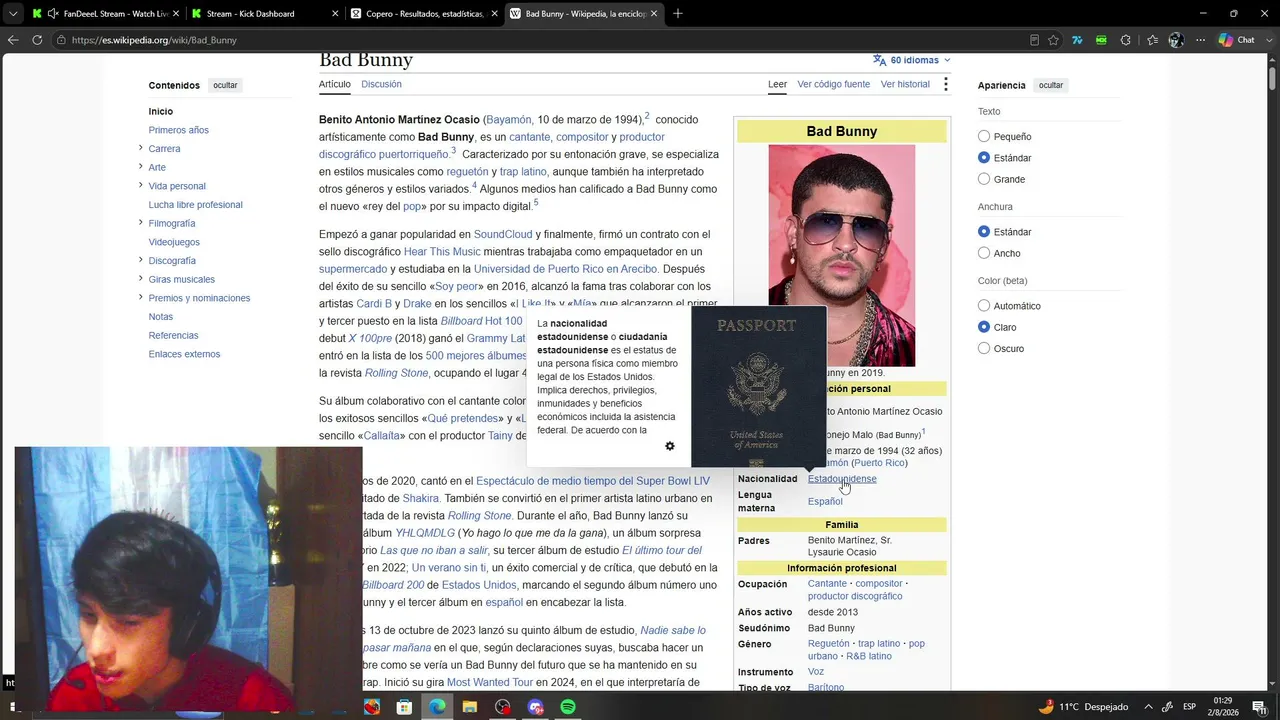
Task: Go back with the browser back arrow
Action: click(12, 40)
